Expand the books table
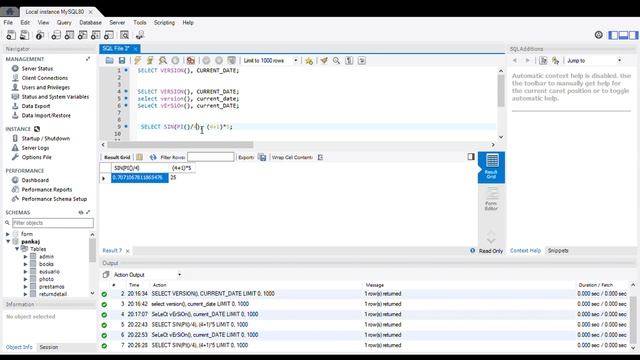The image size is (640, 360). pyautogui.click(x=25, y=264)
